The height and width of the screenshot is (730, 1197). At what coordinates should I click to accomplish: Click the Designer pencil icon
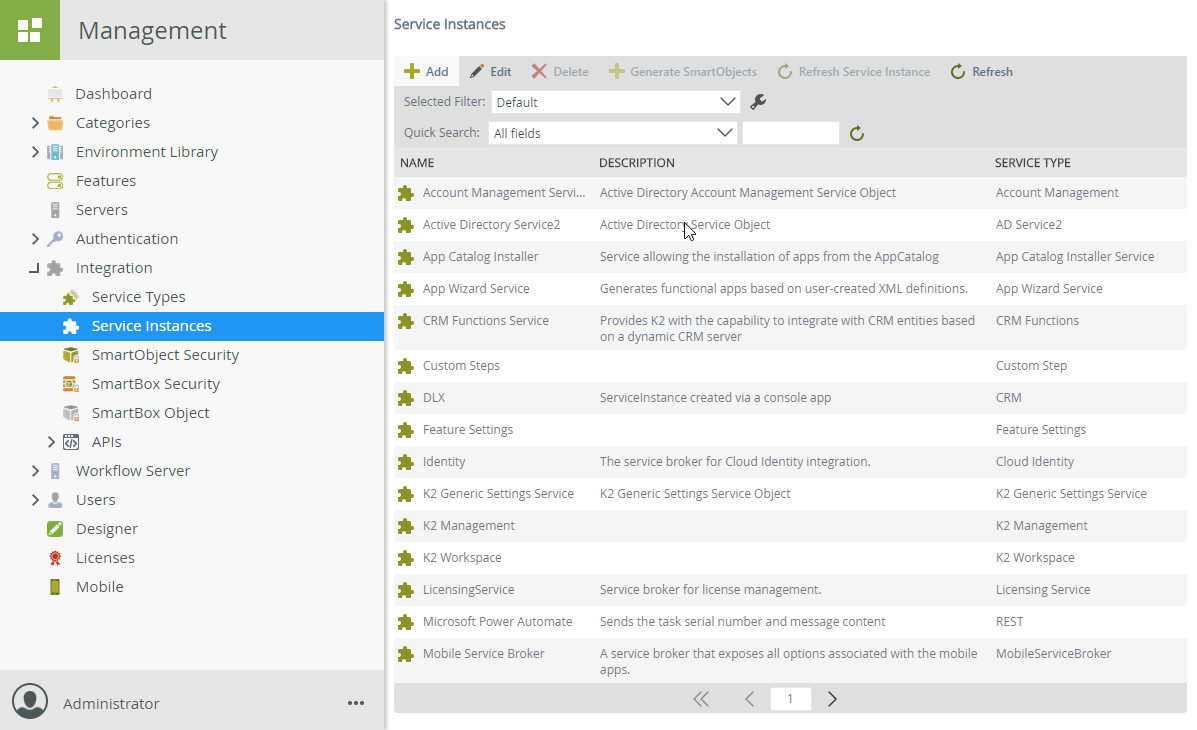[x=55, y=529]
